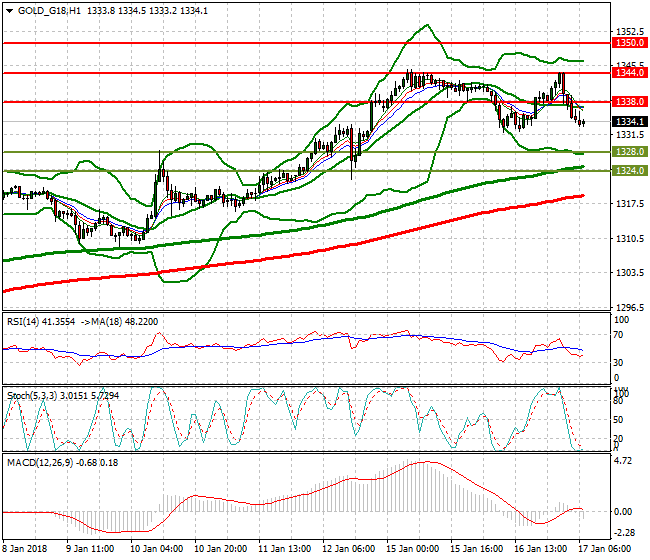Click the MACD(12,26,9) indicator label
This screenshot has width=650, height=560.
pos(40,463)
